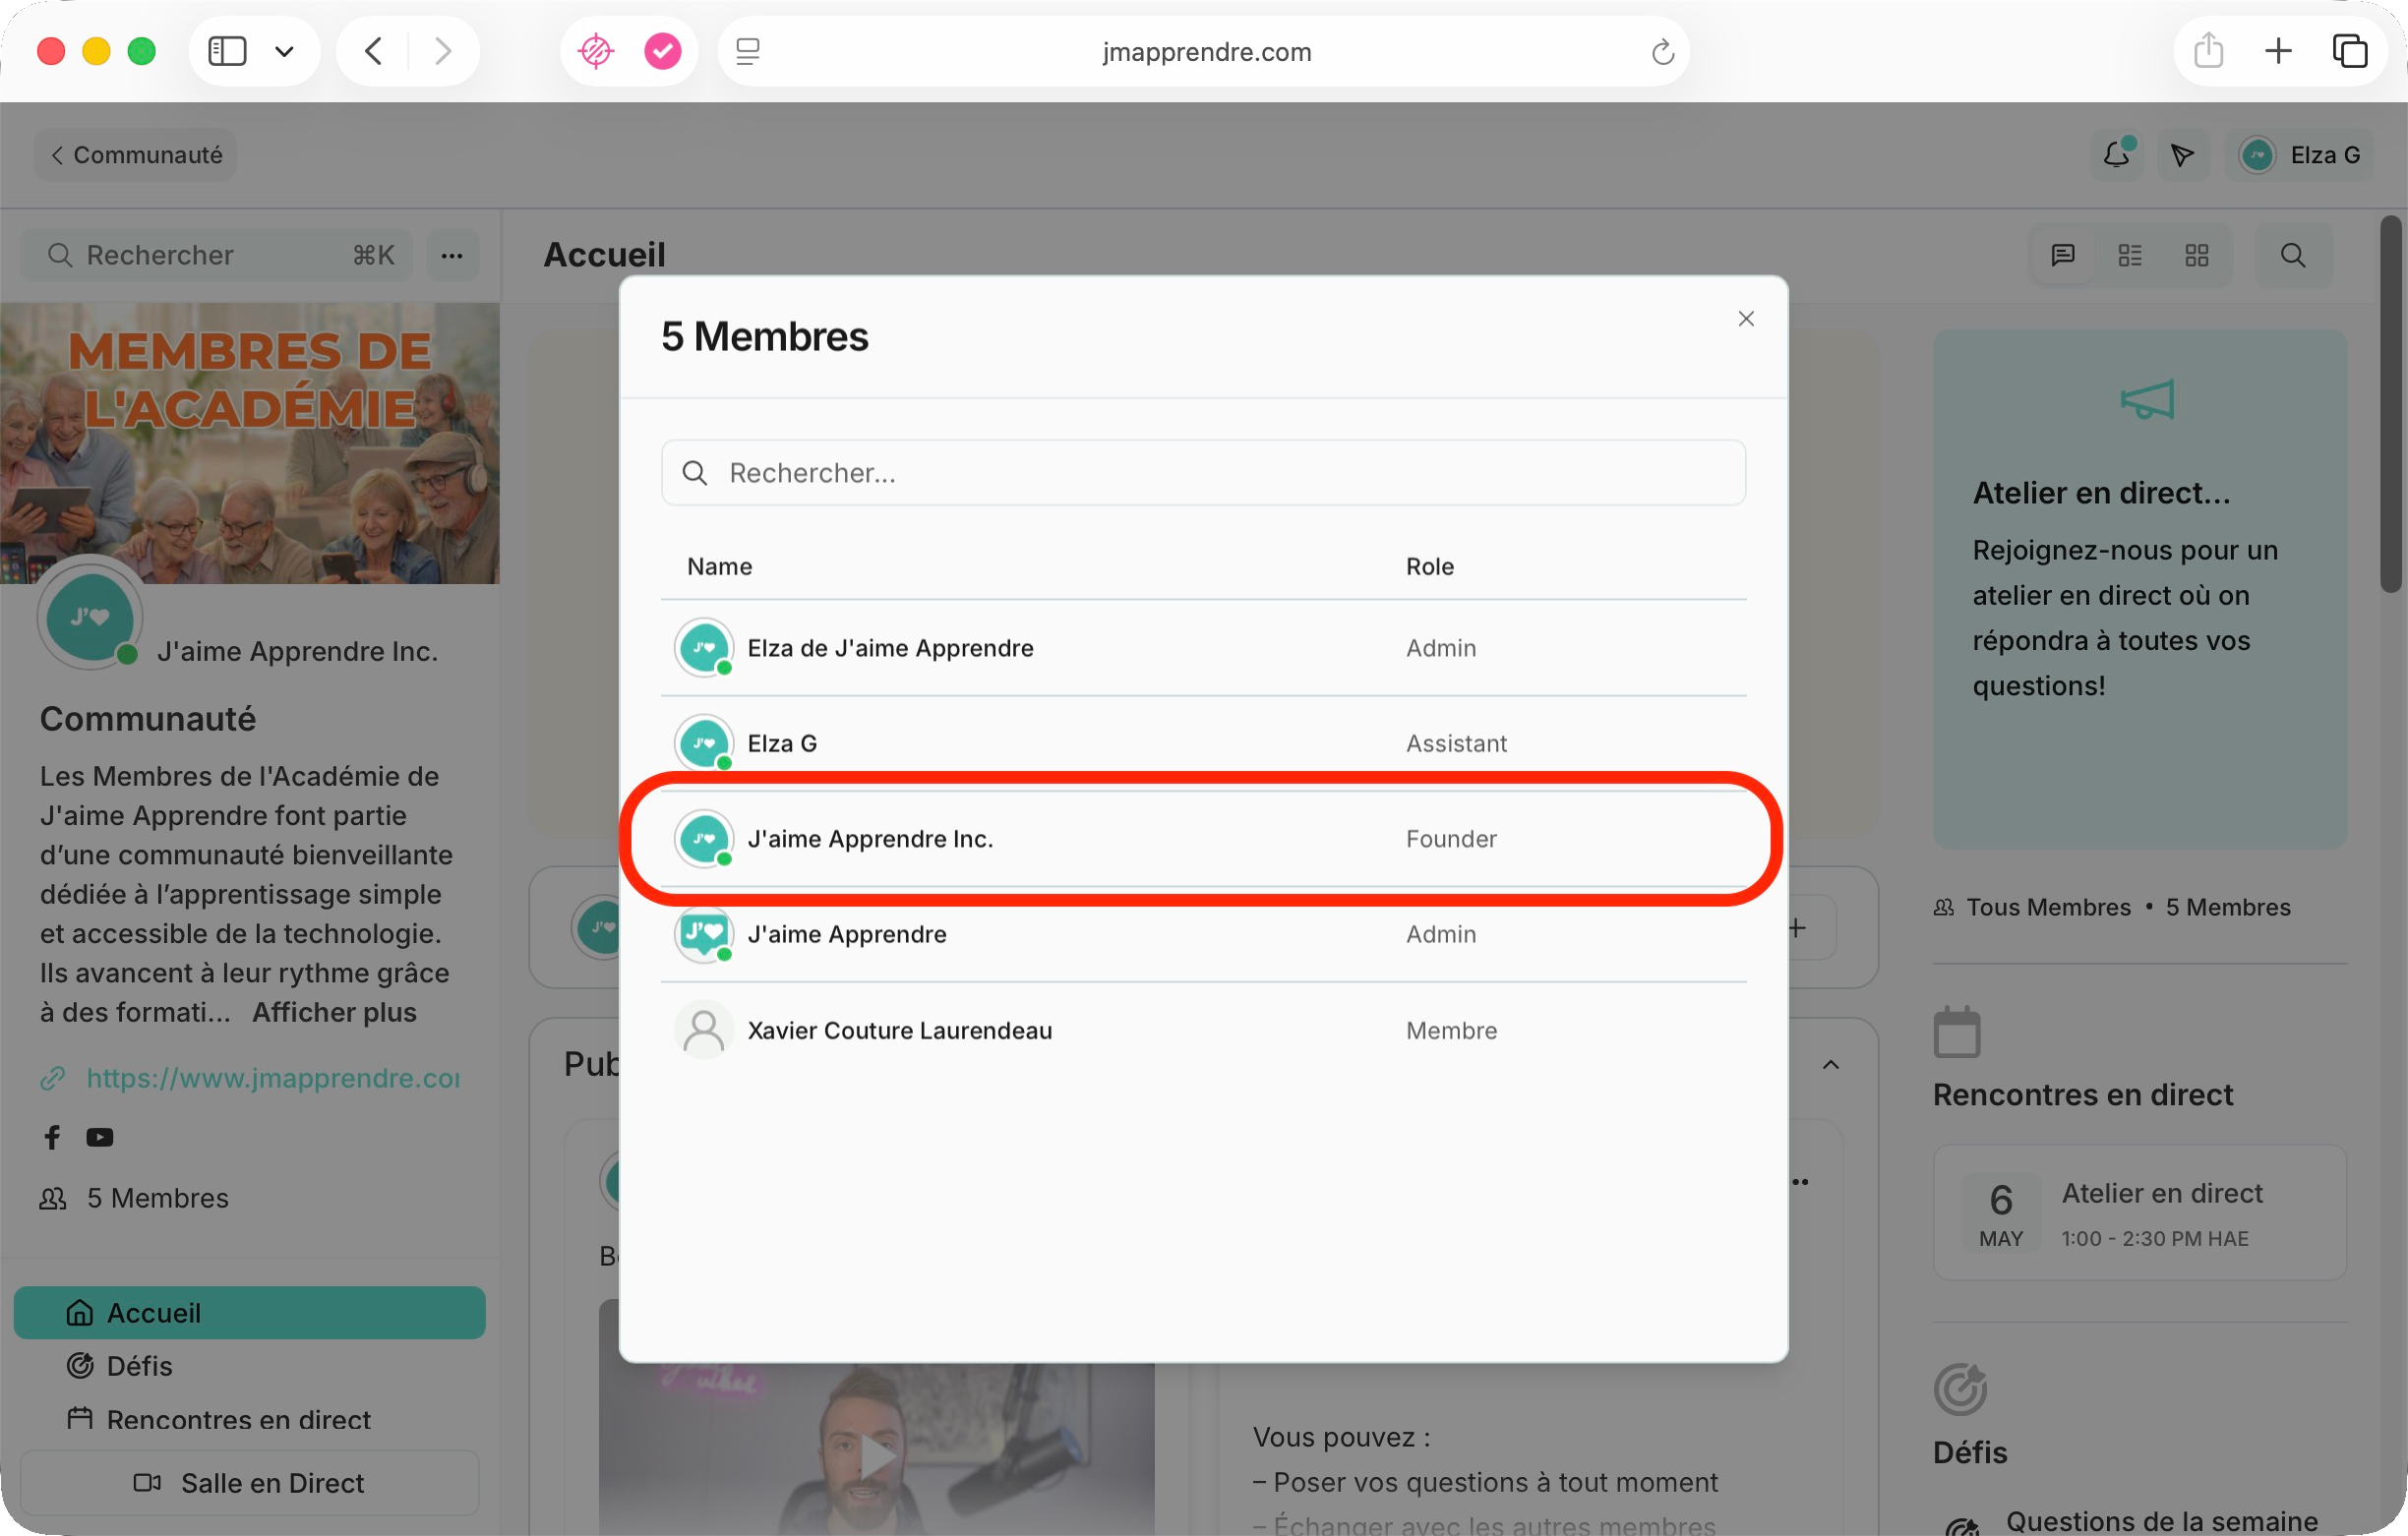Switch to the grid view icon
This screenshot has height=1536, width=2408.
(x=2196, y=255)
